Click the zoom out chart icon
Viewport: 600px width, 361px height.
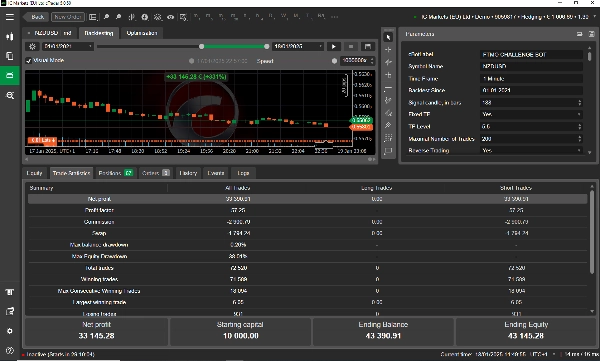click(x=119, y=17)
